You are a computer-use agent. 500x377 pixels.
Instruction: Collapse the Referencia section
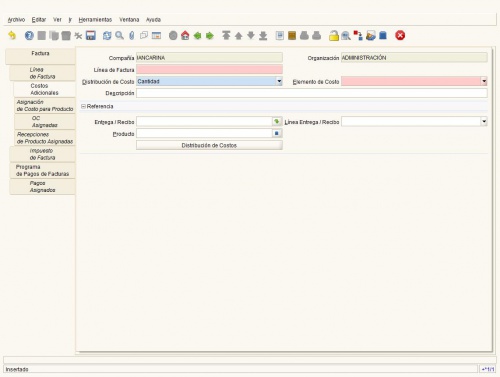coord(83,106)
